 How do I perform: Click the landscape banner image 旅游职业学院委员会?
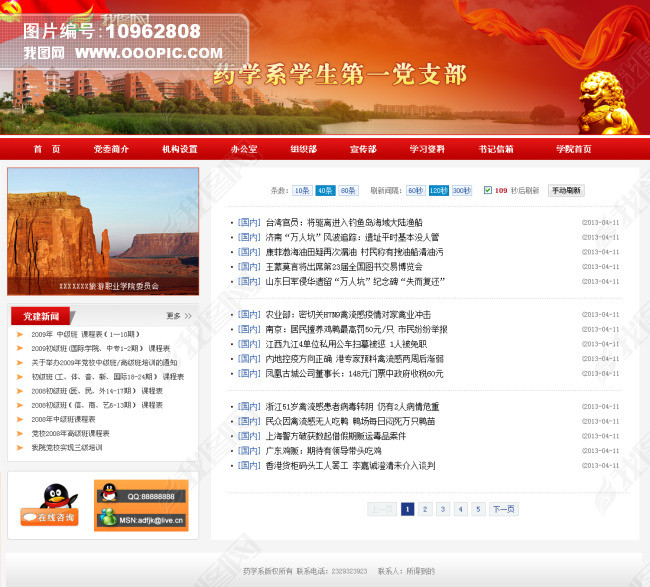(103, 231)
